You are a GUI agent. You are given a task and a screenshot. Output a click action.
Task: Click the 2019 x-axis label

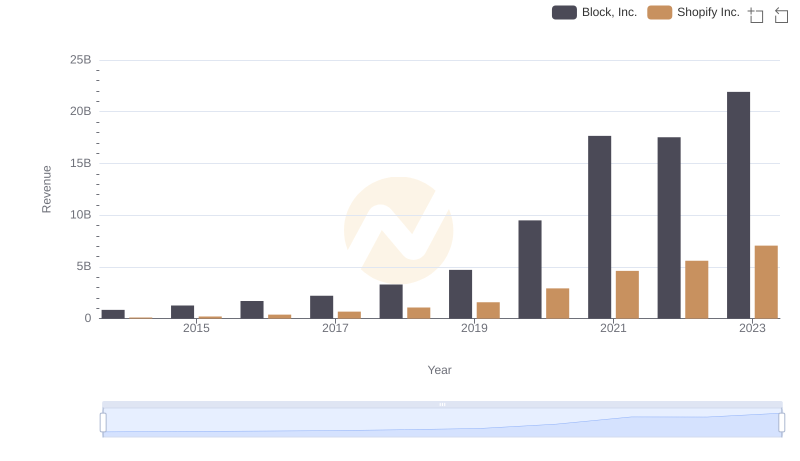click(474, 328)
